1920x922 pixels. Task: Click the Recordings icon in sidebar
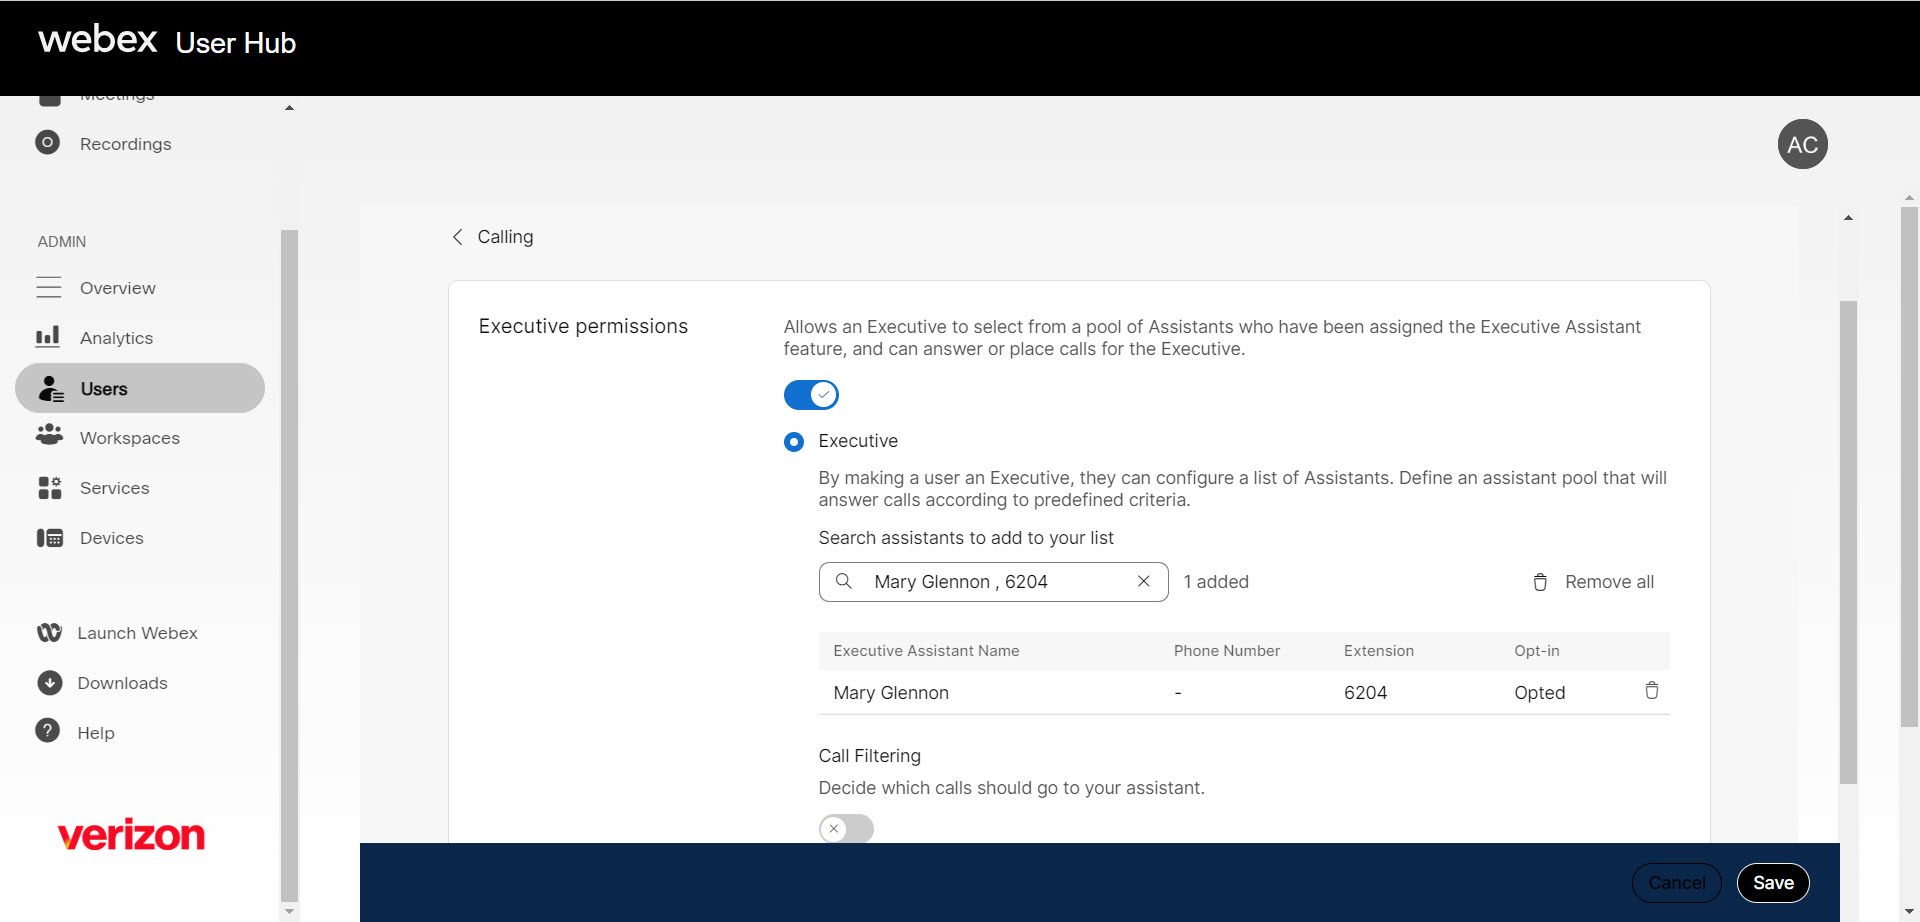(x=47, y=143)
